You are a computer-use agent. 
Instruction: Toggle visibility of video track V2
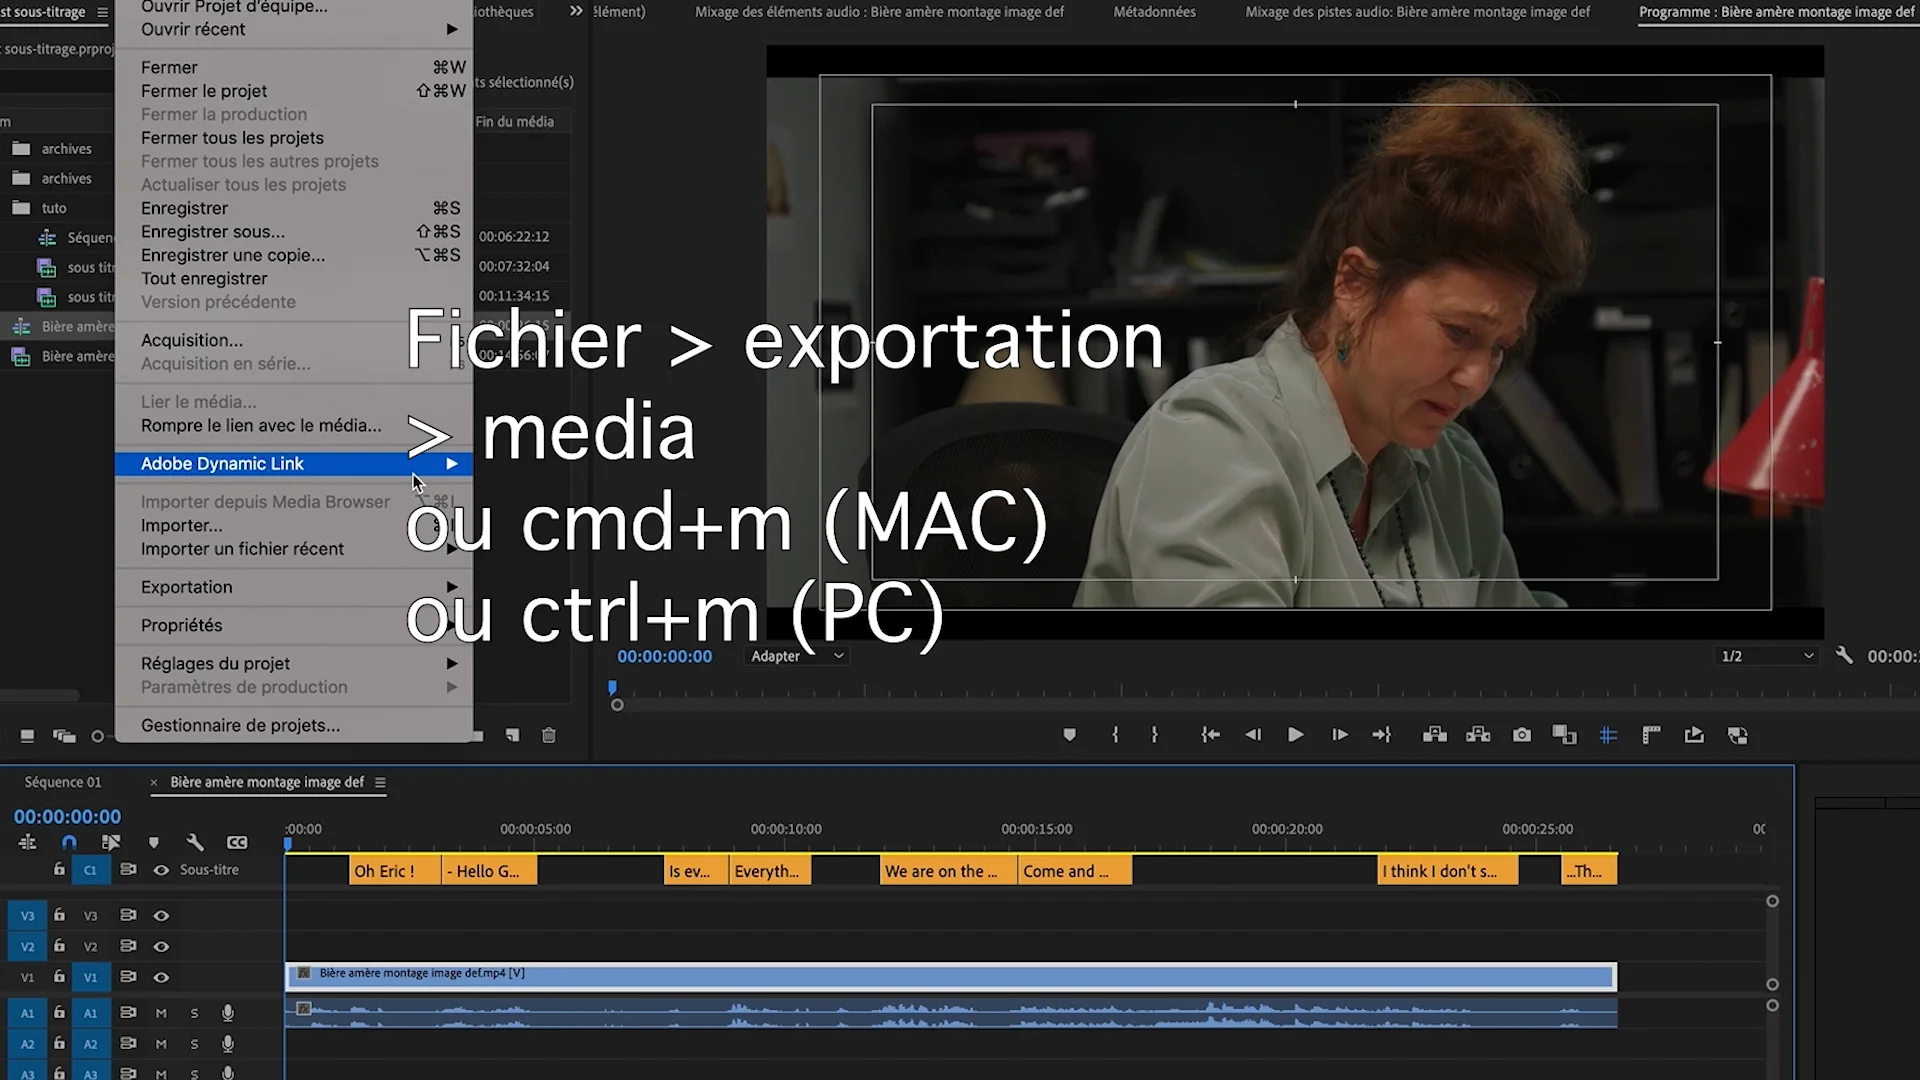pyautogui.click(x=161, y=946)
